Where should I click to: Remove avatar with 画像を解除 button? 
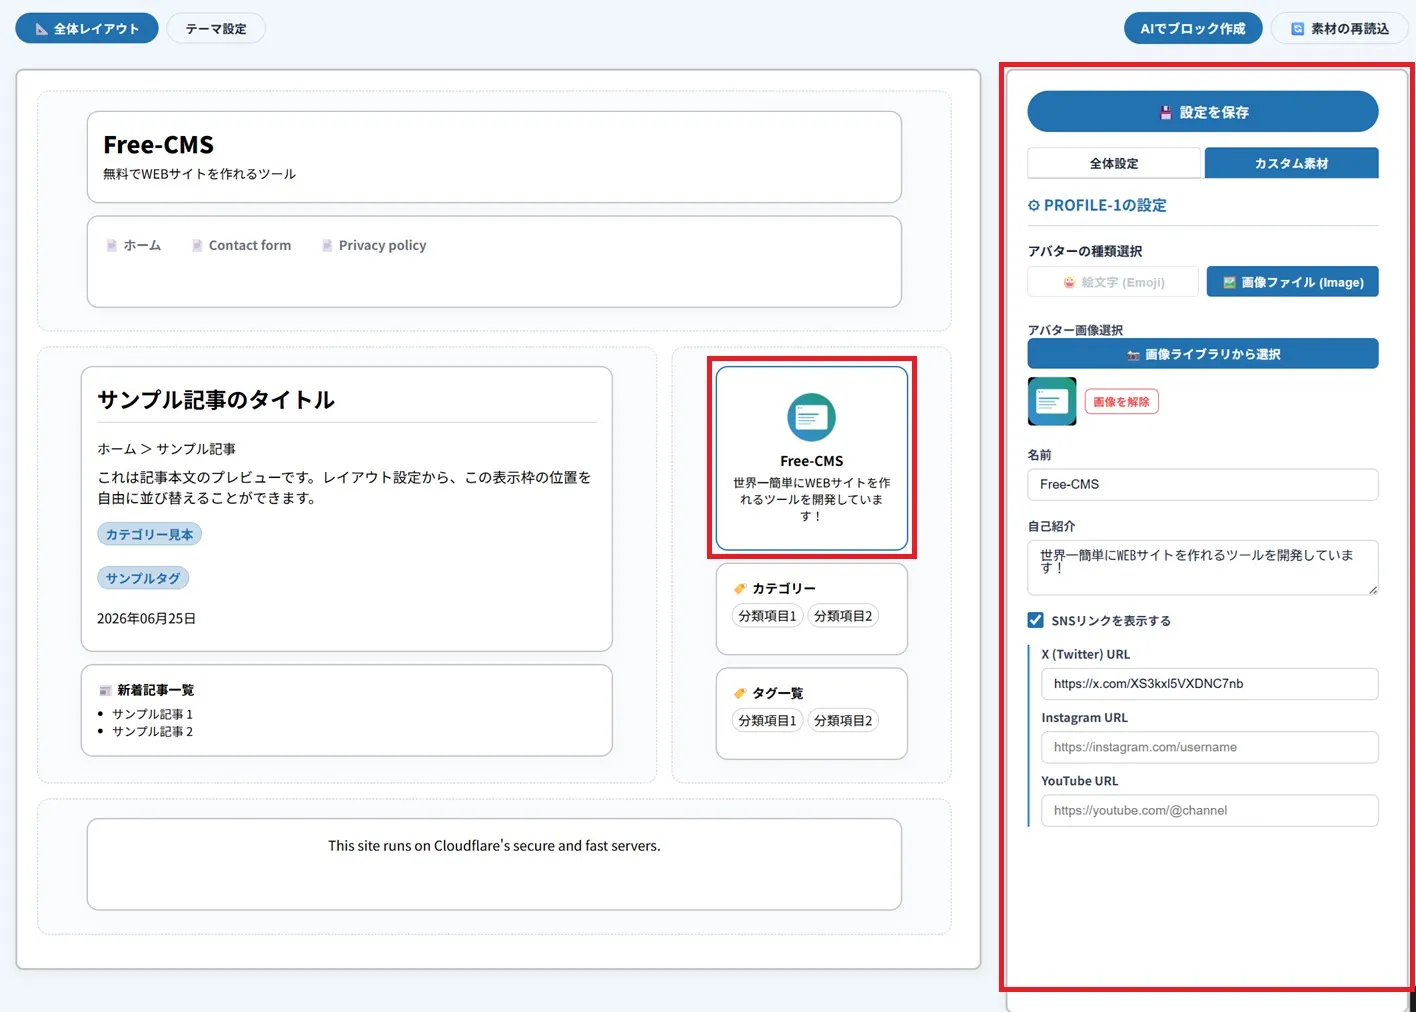(1121, 402)
